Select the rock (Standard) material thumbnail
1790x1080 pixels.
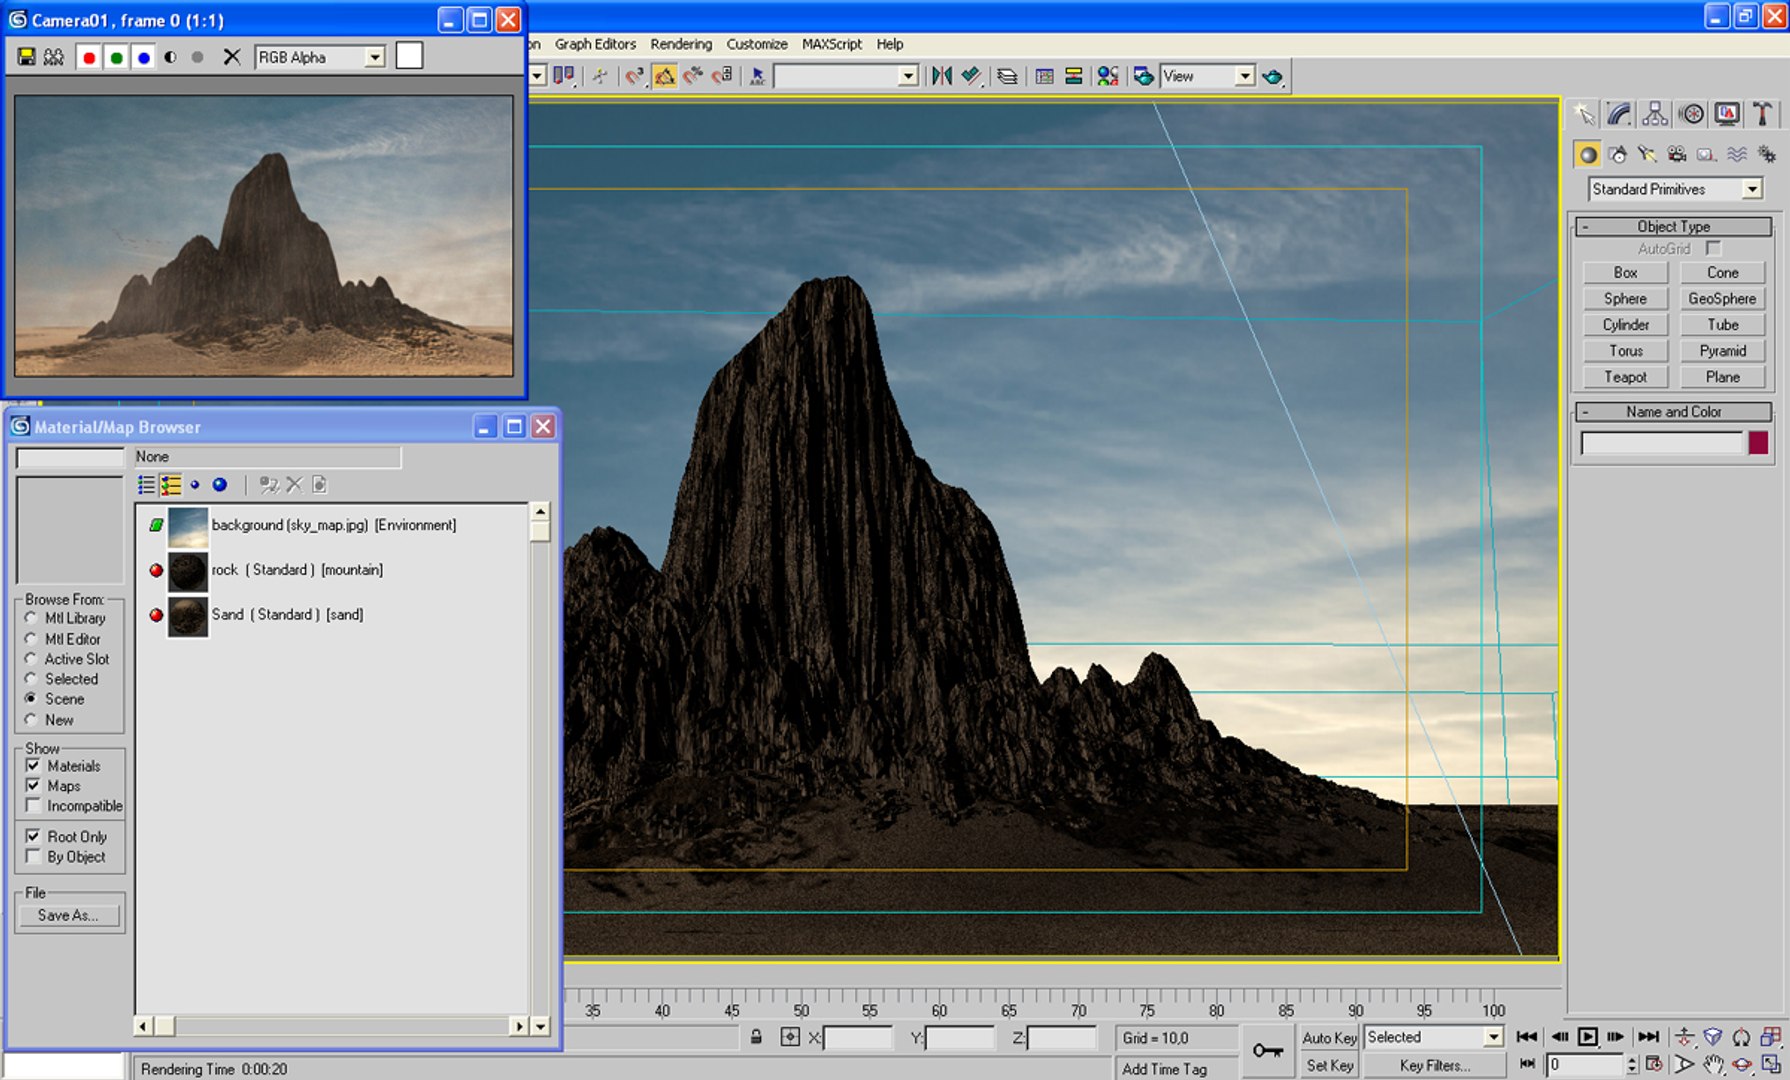click(x=188, y=571)
